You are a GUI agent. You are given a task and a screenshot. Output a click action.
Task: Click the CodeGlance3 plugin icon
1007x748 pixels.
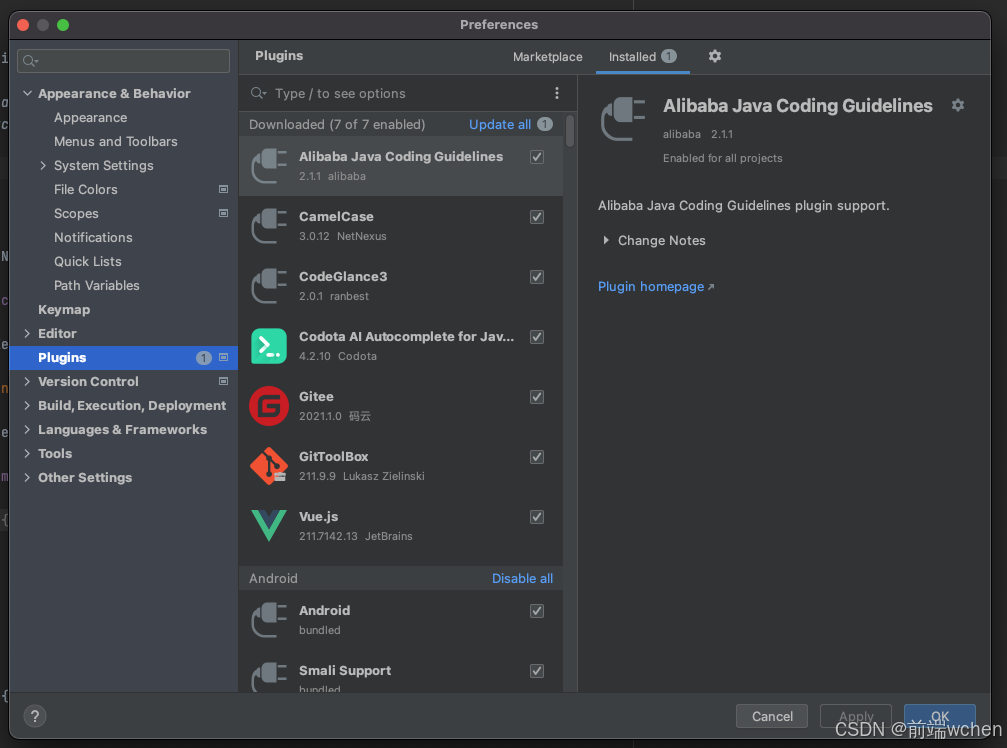[268, 286]
